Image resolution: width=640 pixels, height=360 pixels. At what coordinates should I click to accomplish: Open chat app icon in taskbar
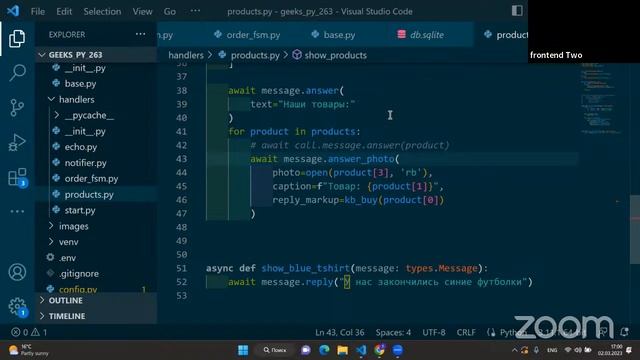click(306, 350)
